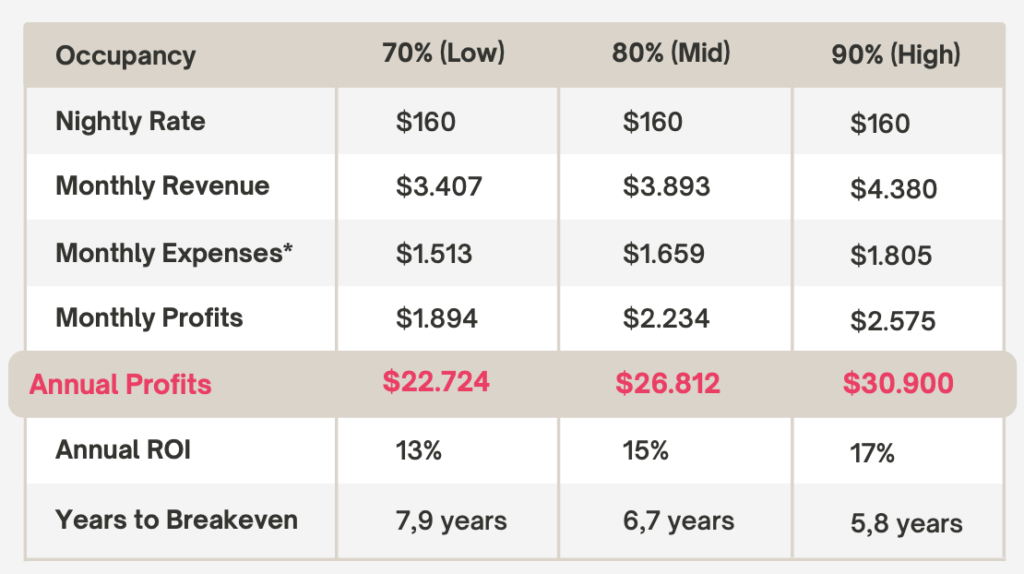Select the 7,9 years breakeven value
Screen dimensions: 1024x574
tap(451, 521)
